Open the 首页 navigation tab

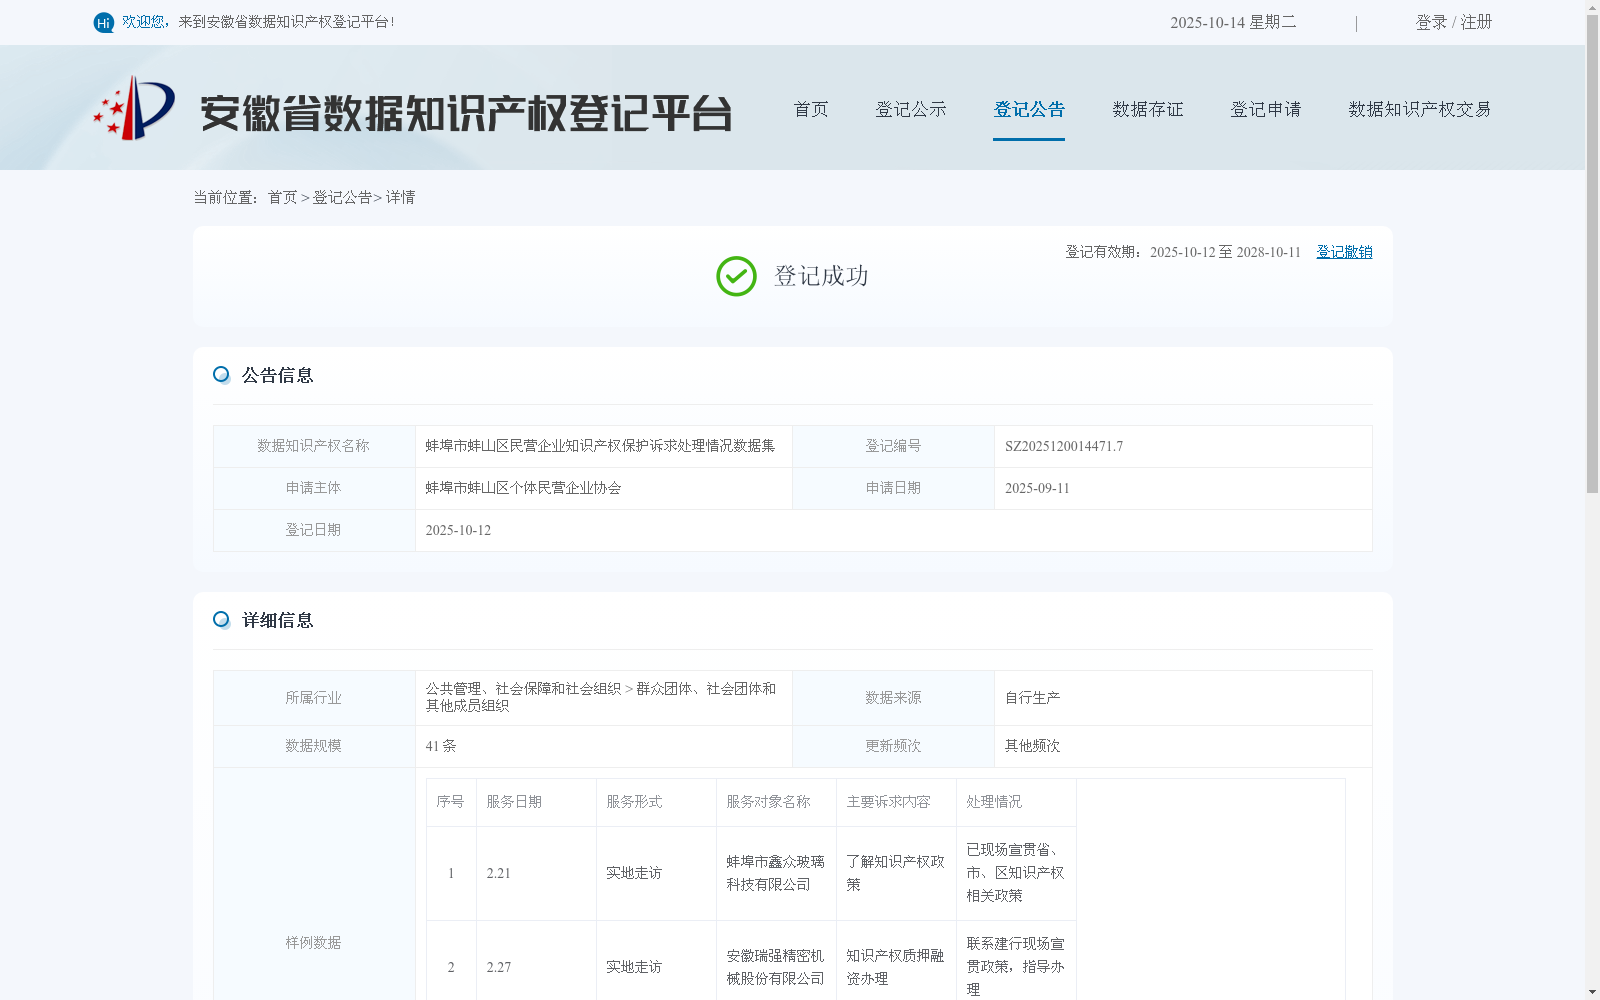811,109
